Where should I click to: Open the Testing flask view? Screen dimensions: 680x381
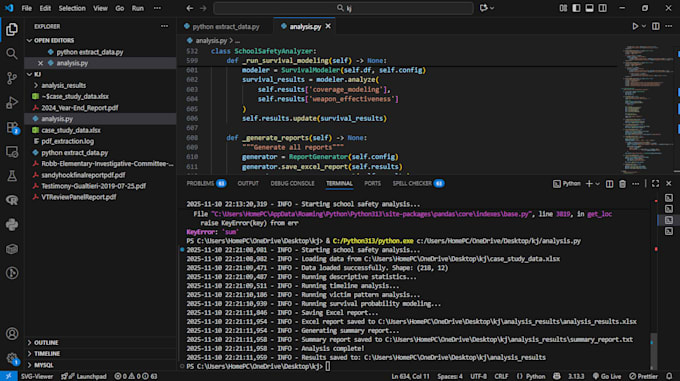(x=12, y=176)
